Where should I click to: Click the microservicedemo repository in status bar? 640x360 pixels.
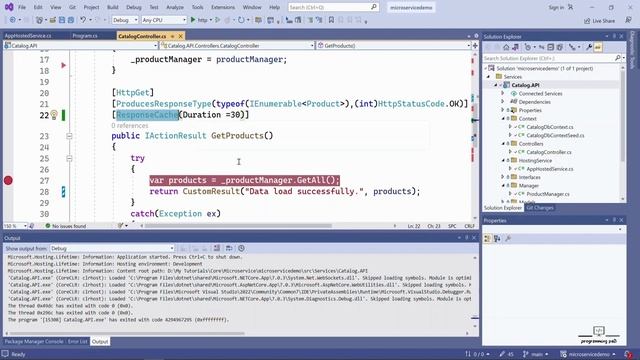[x=588, y=354]
